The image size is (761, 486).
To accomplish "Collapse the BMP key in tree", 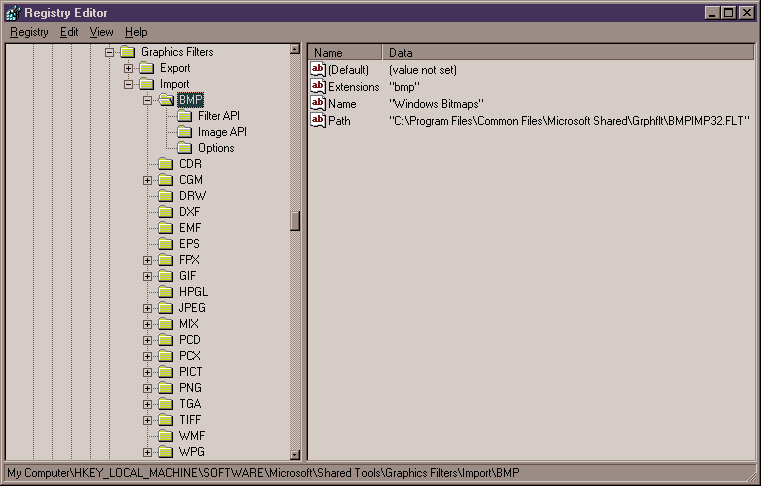I will point(147,100).
